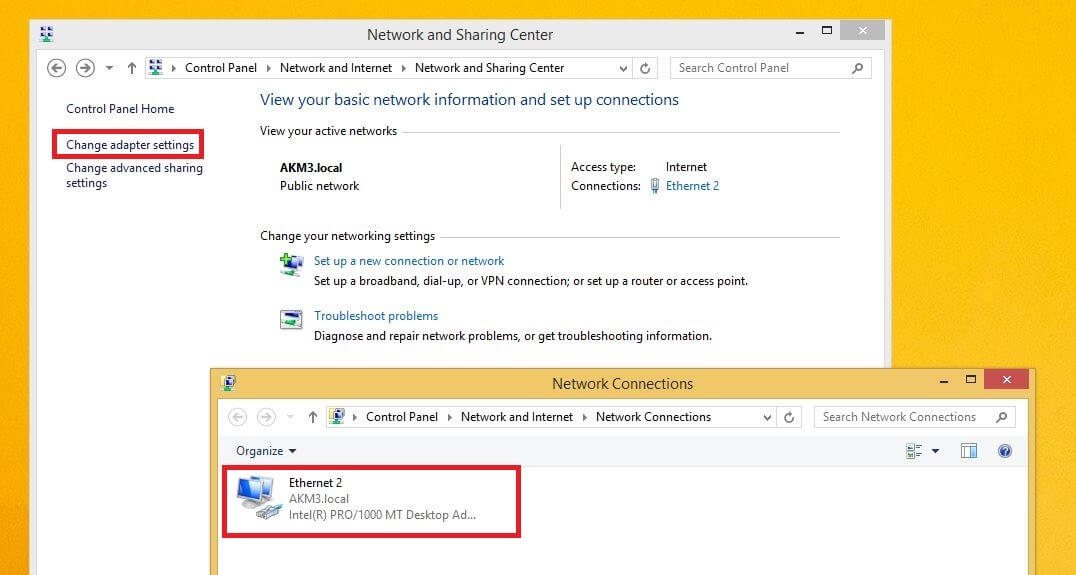
Task: Select the Ethernet 2 adapter item
Action: 371,500
